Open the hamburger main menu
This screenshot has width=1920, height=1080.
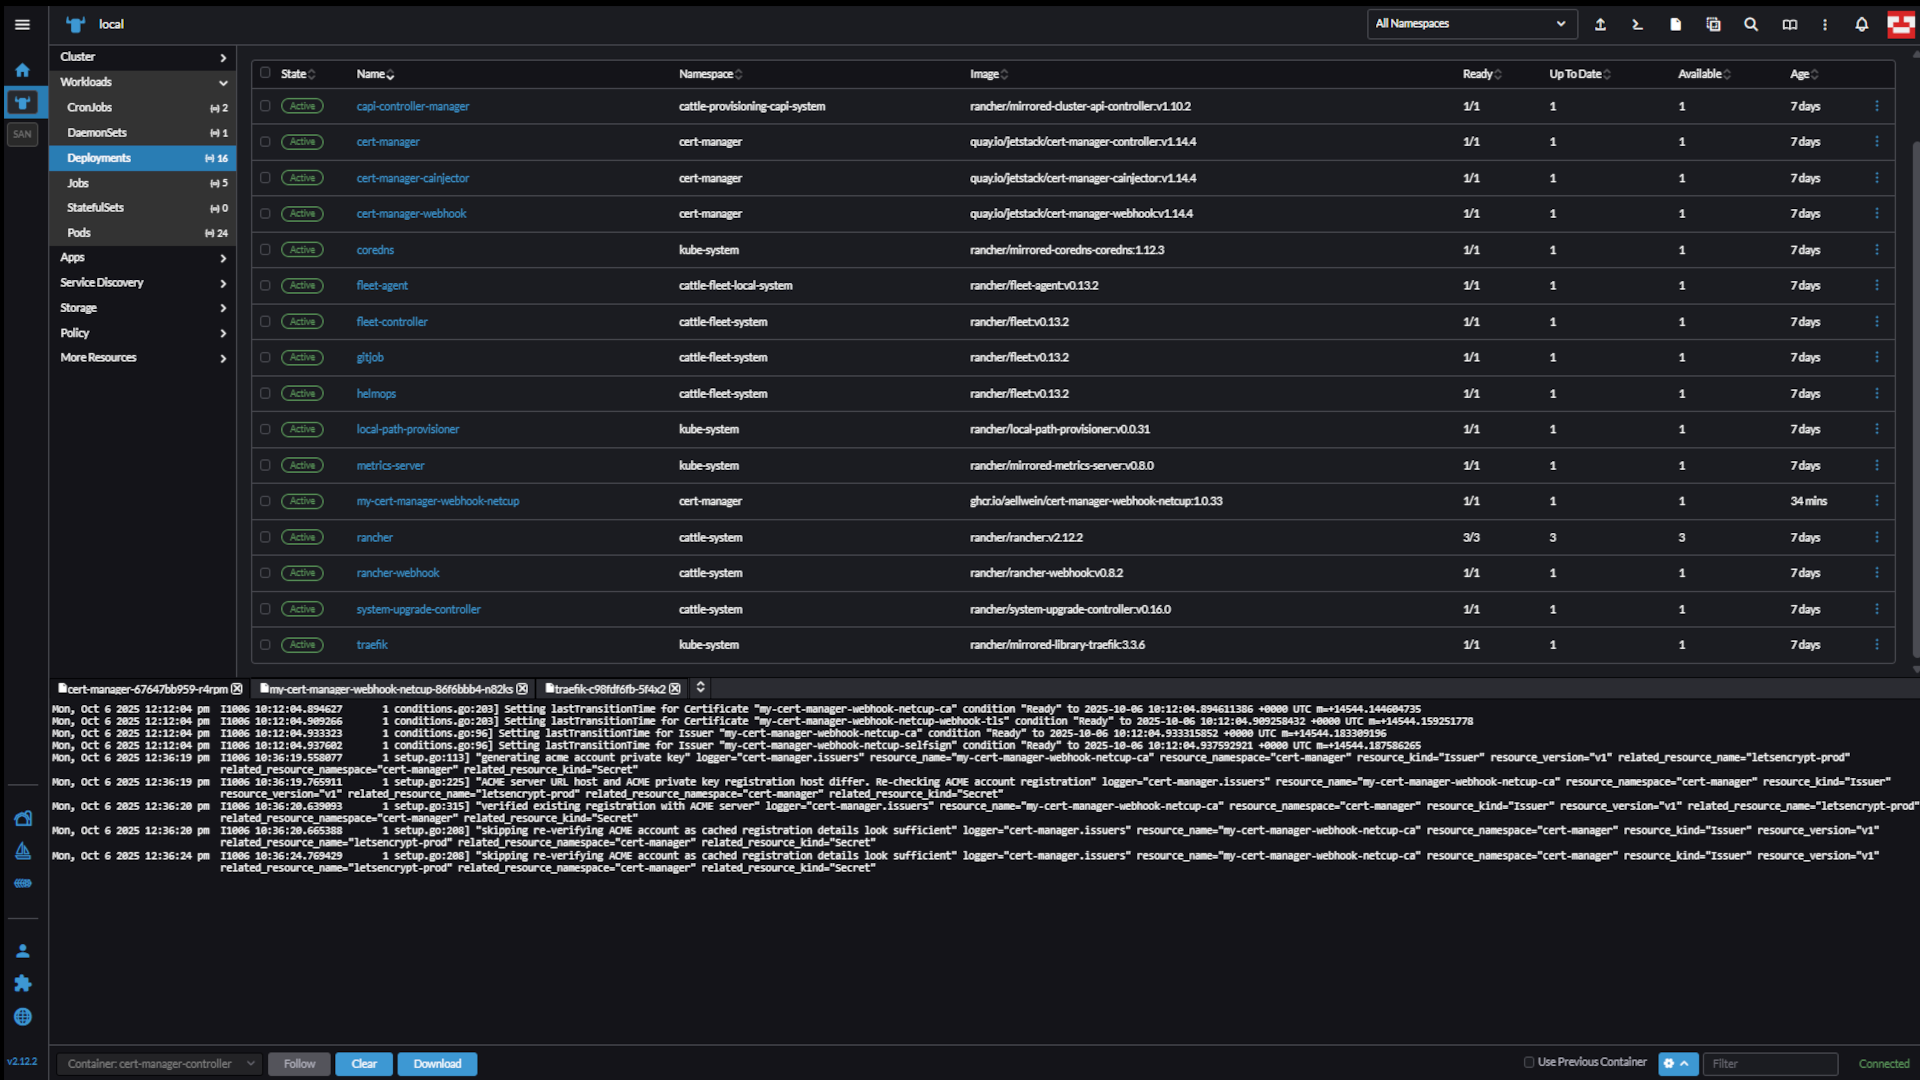(x=22, y=24)
